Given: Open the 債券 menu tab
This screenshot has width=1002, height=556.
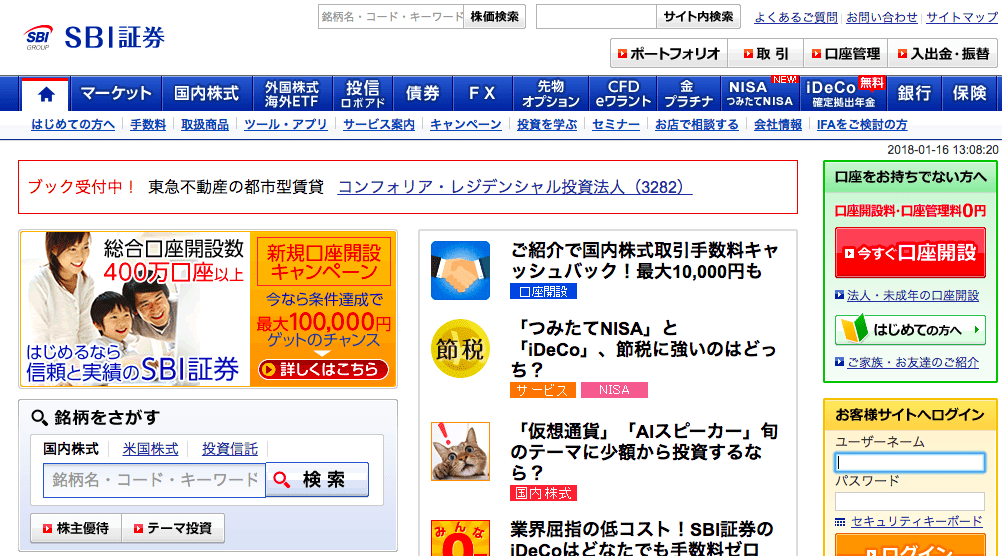Looking at the screenshot, I should click(422, 93).
